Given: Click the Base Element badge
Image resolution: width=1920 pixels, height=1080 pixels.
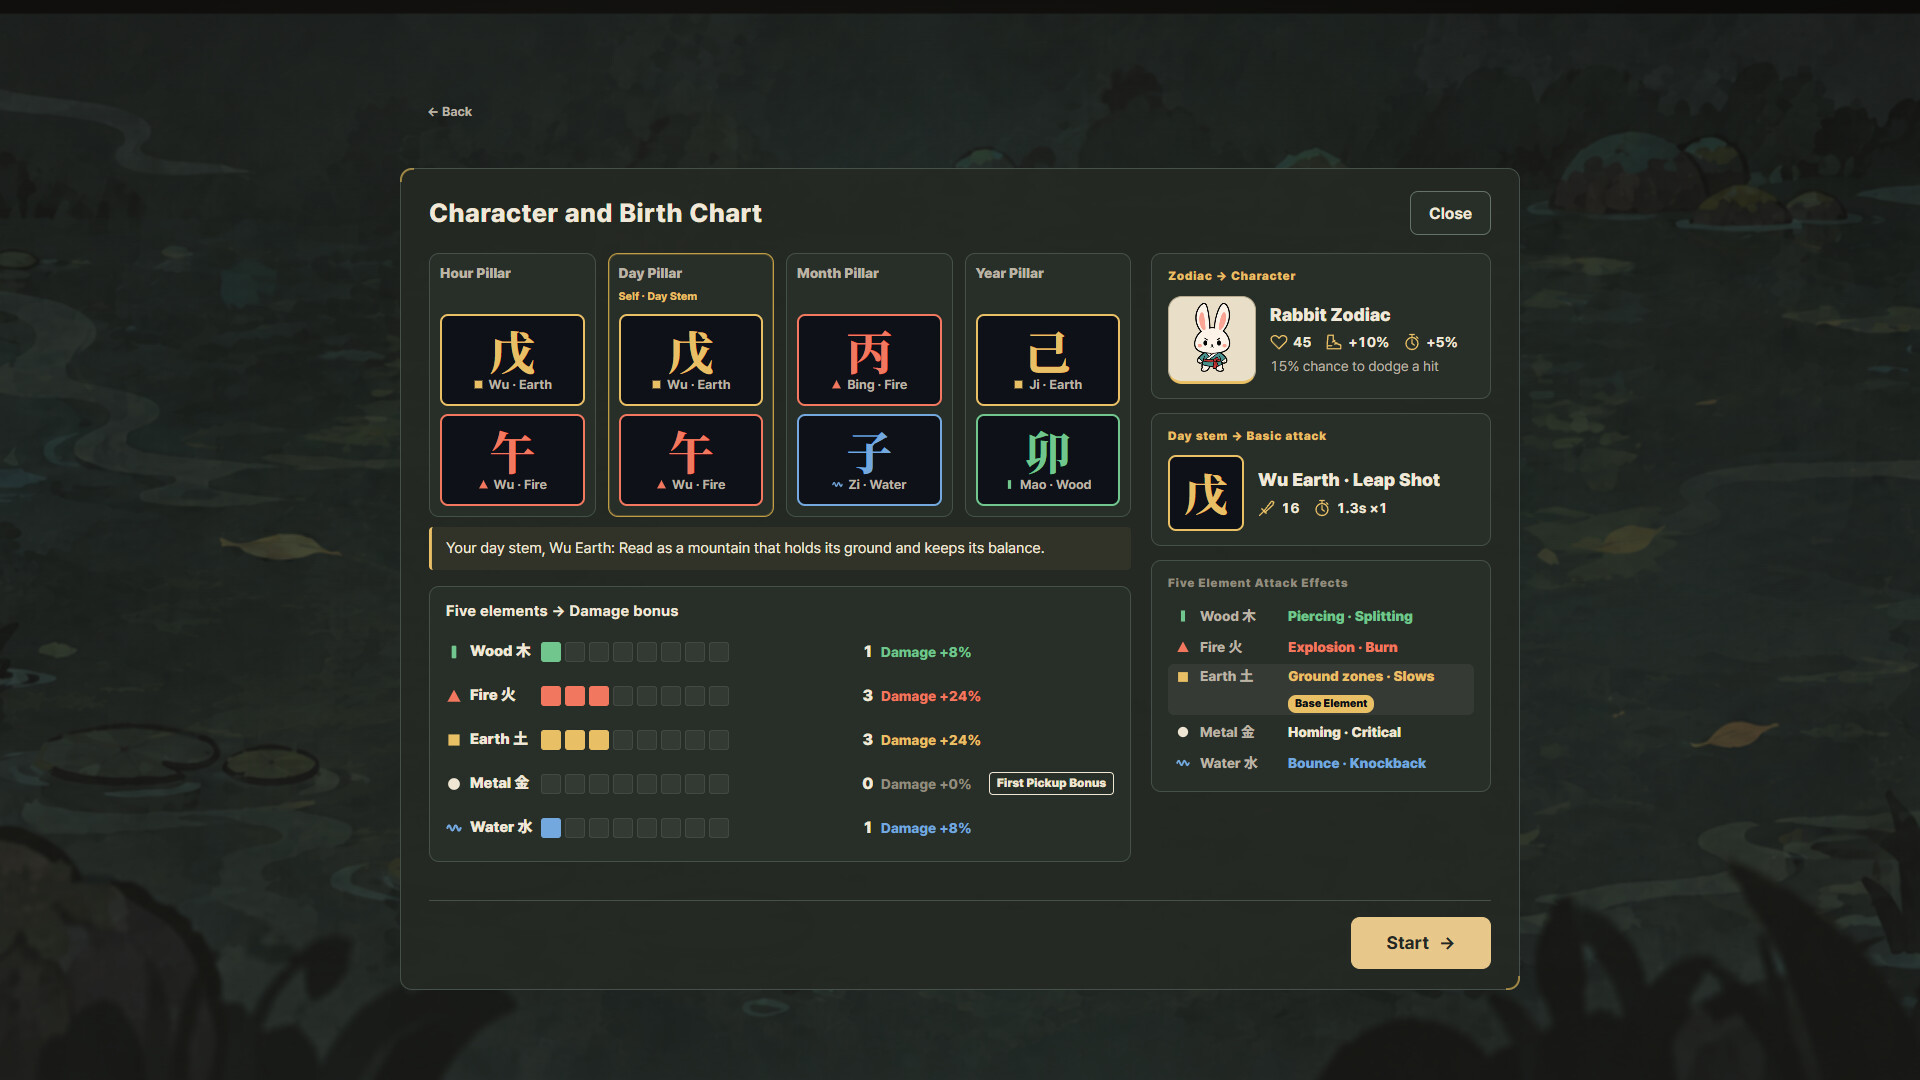Looking at the screenshot, I should pos(1330,704).
